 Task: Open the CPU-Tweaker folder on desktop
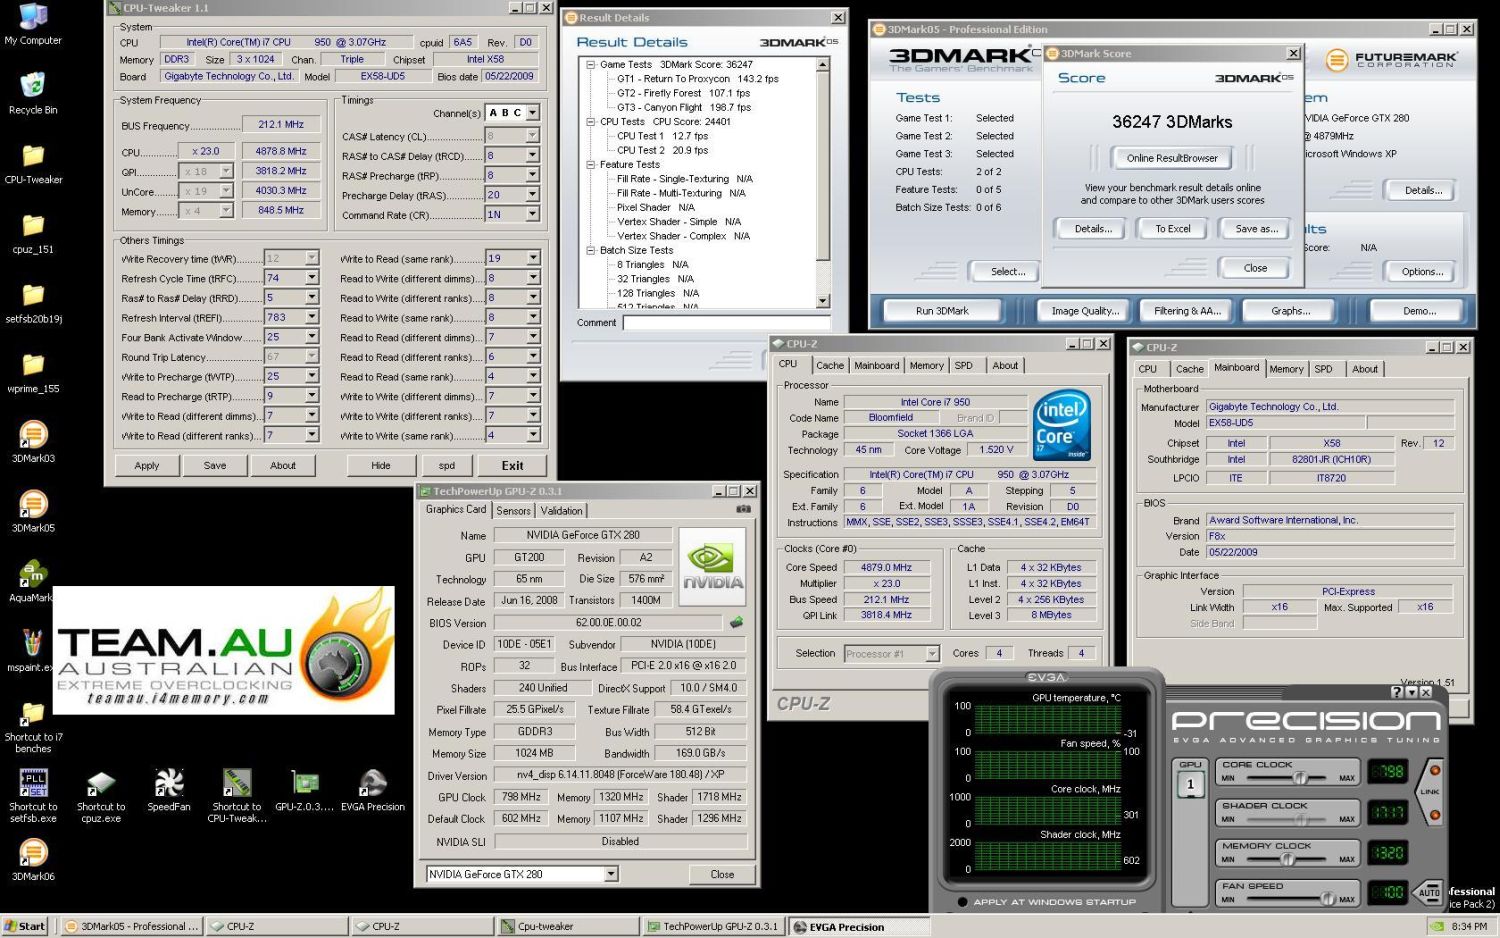click(x=33, y=164)
